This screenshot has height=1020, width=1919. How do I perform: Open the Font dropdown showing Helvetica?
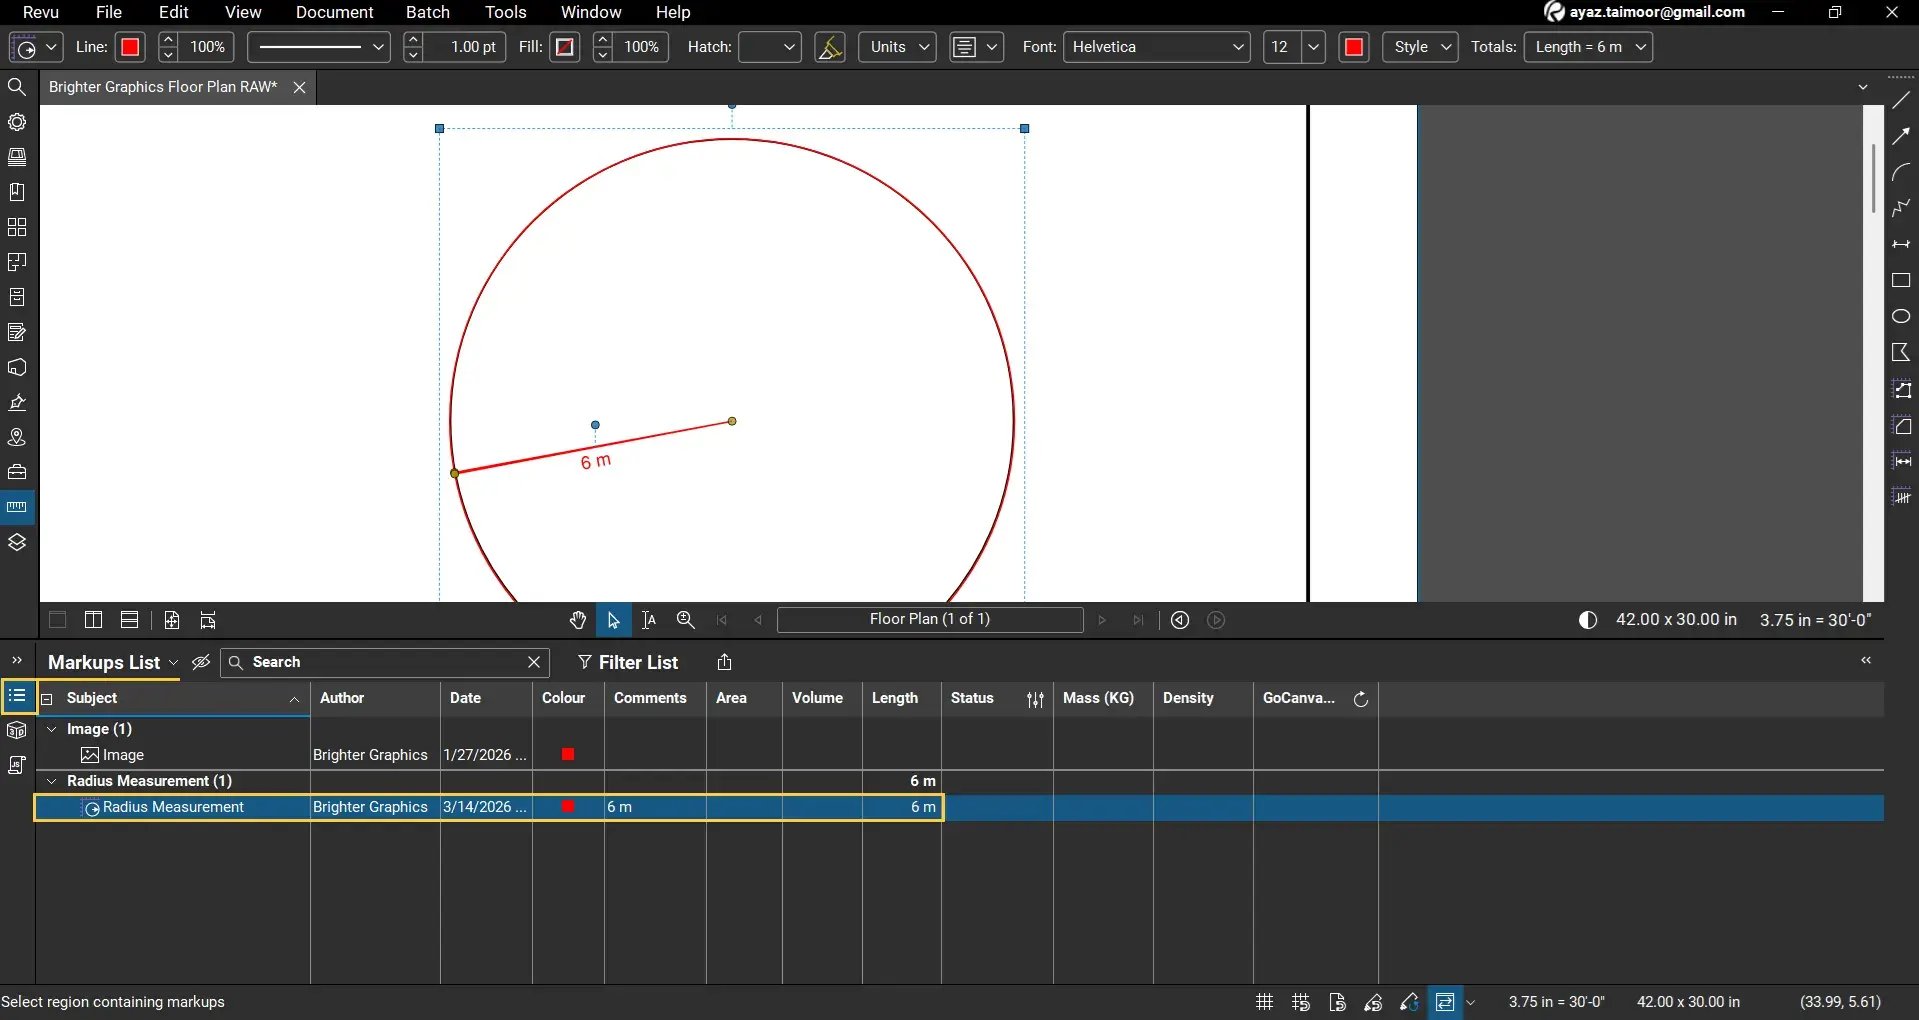[x=1155, y=47]
